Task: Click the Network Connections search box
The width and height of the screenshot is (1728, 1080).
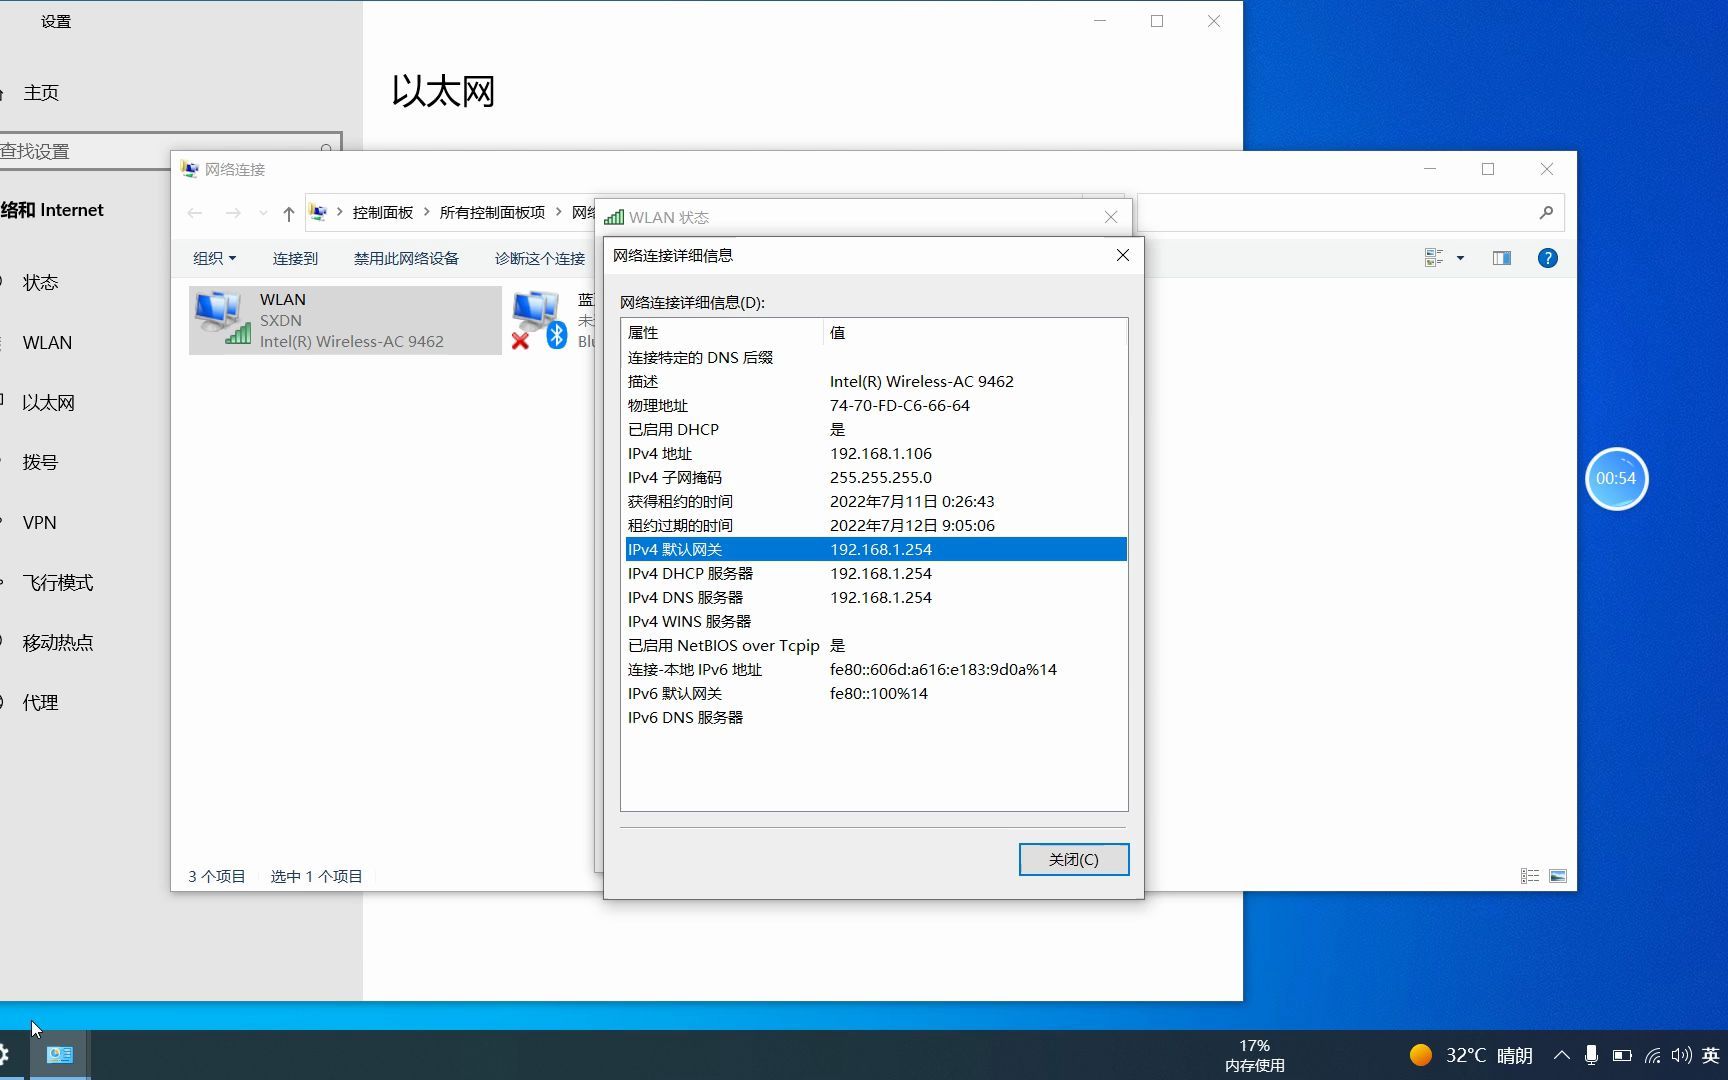Action: click(1350, 212)
